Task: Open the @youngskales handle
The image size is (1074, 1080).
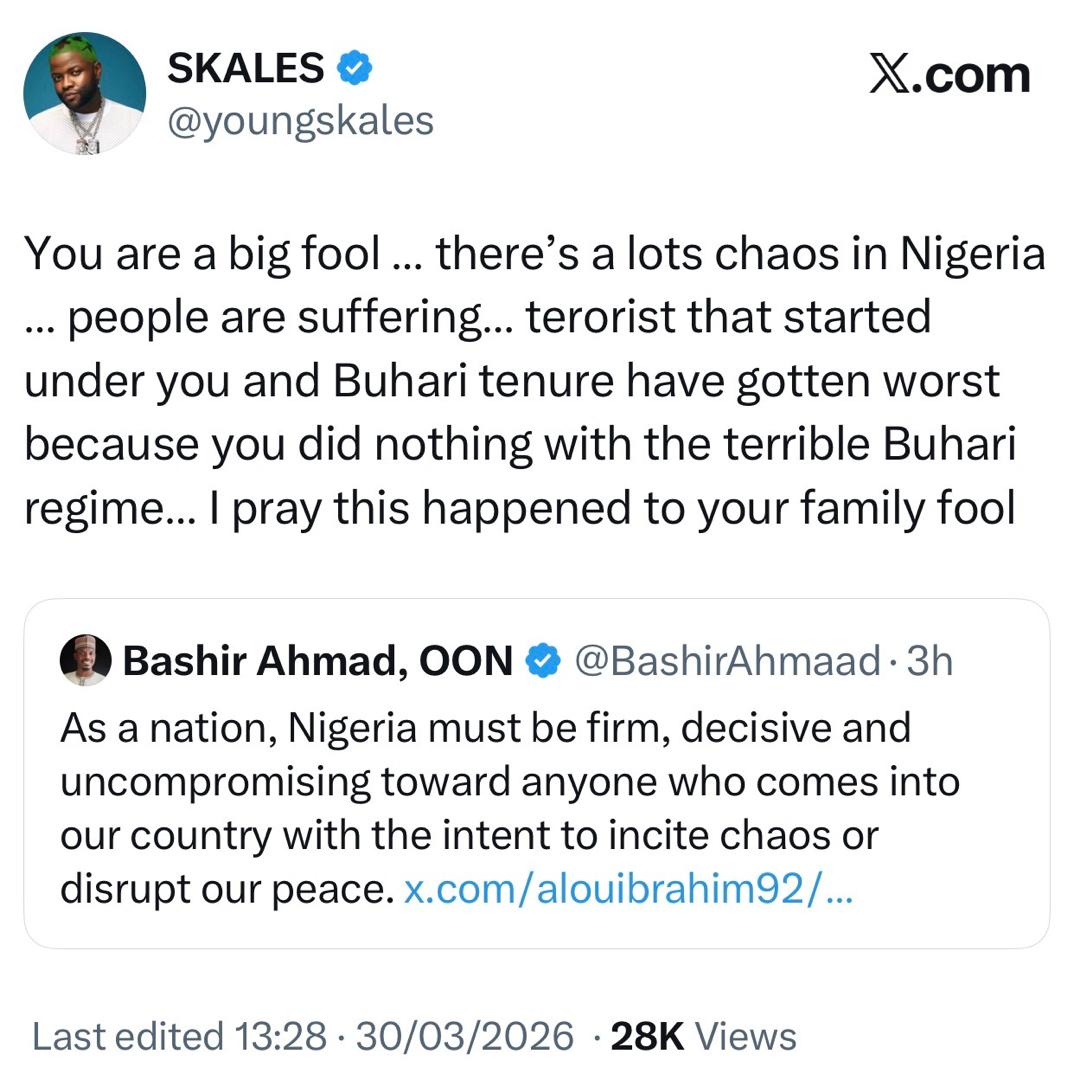Action: pyautogui.click(x=300, y=121)
